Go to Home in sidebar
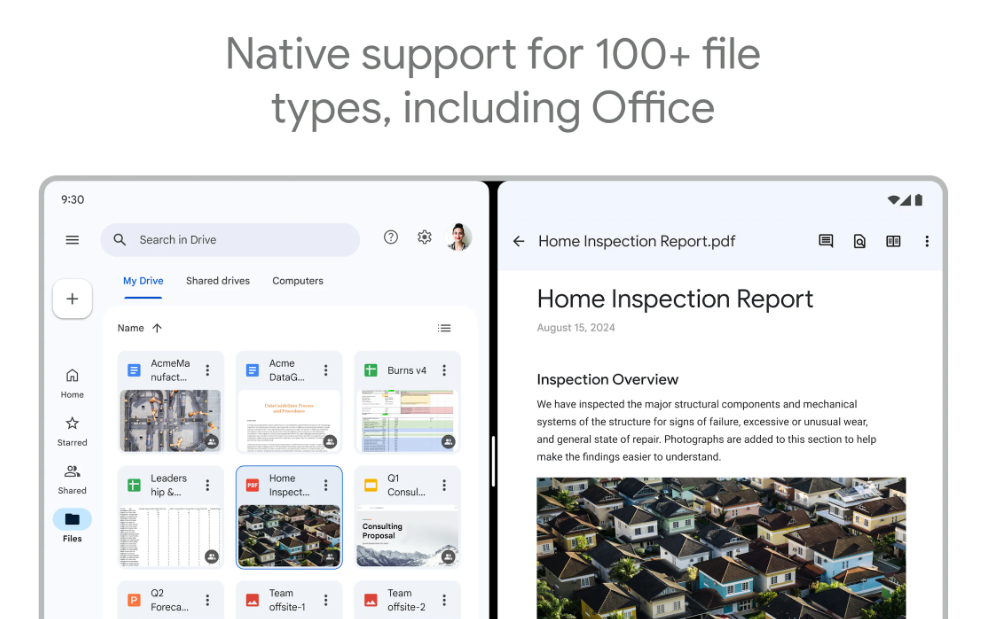 click(72, 383)
